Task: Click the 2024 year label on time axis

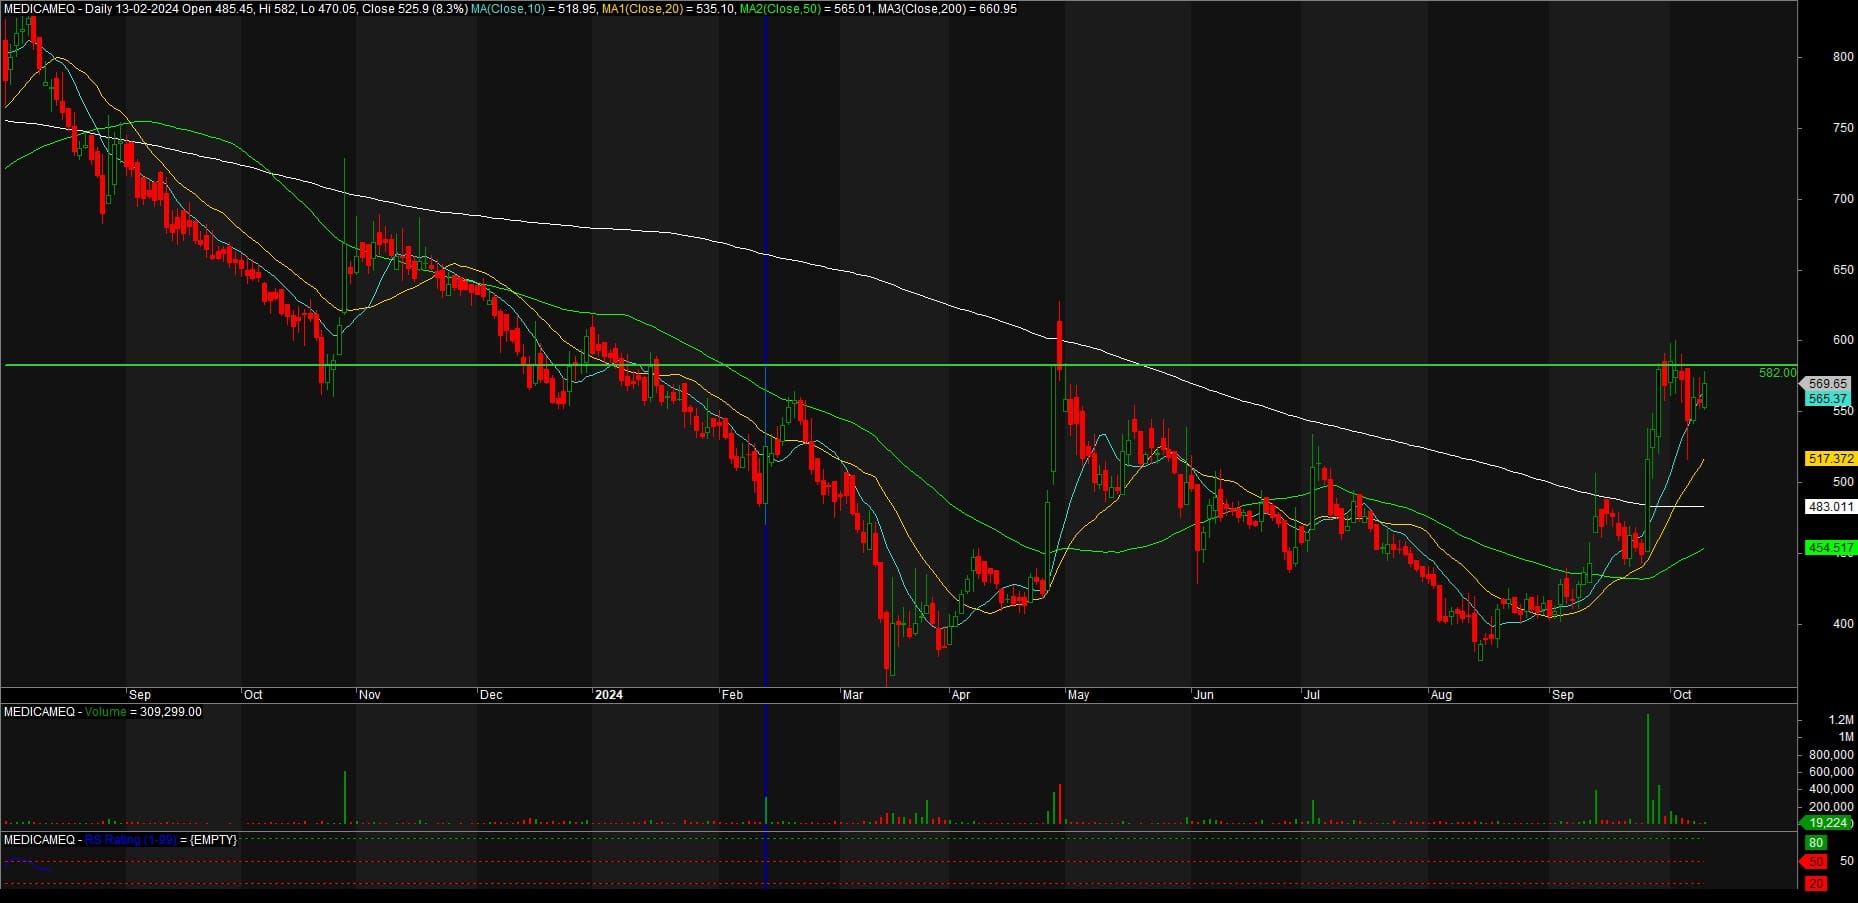Action: click(x=609, y=695)
